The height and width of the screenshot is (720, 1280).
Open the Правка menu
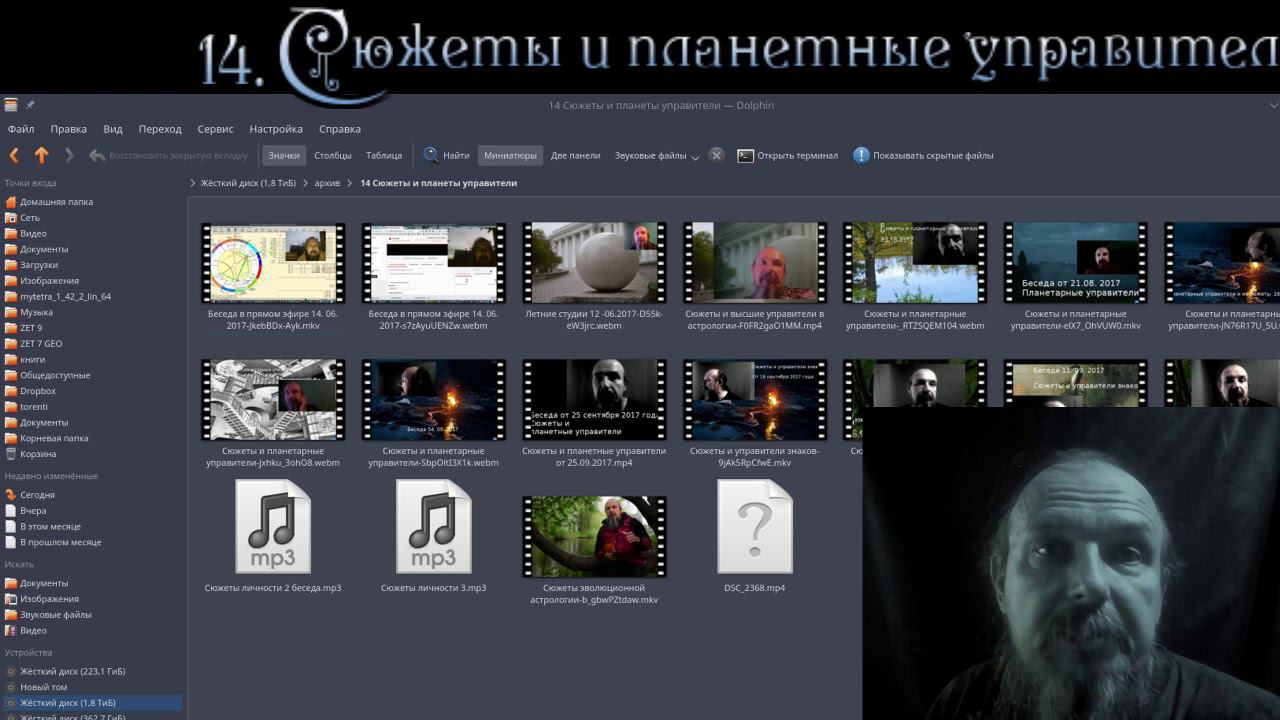69,129
